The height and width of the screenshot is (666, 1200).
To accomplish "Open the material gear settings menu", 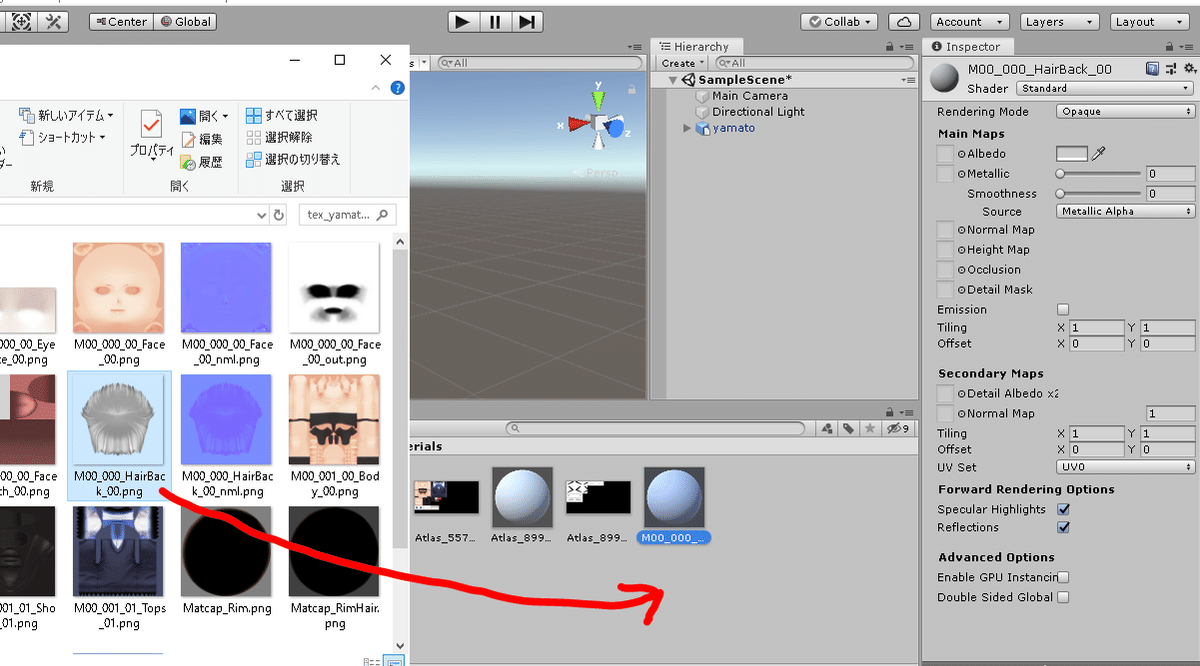I will (1189, 69).
